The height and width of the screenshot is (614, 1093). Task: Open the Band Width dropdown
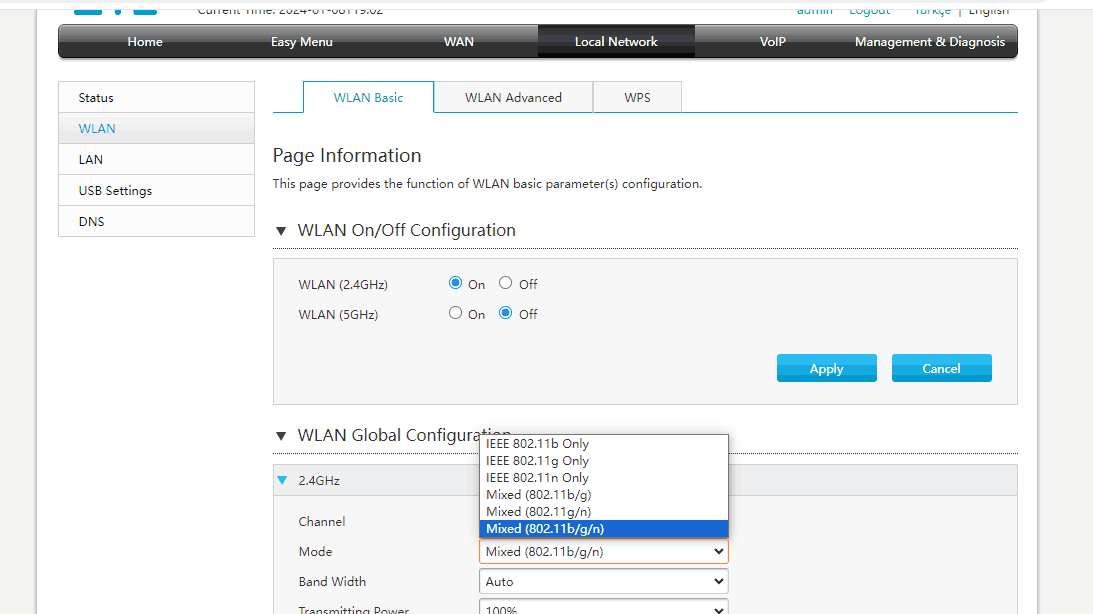click(x=603, y=582)
